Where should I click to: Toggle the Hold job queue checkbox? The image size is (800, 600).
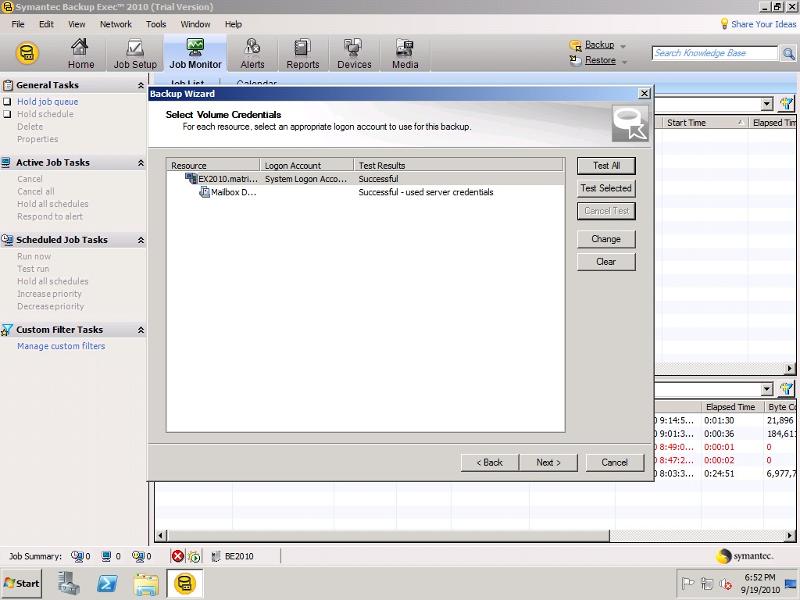coord(7,102)
